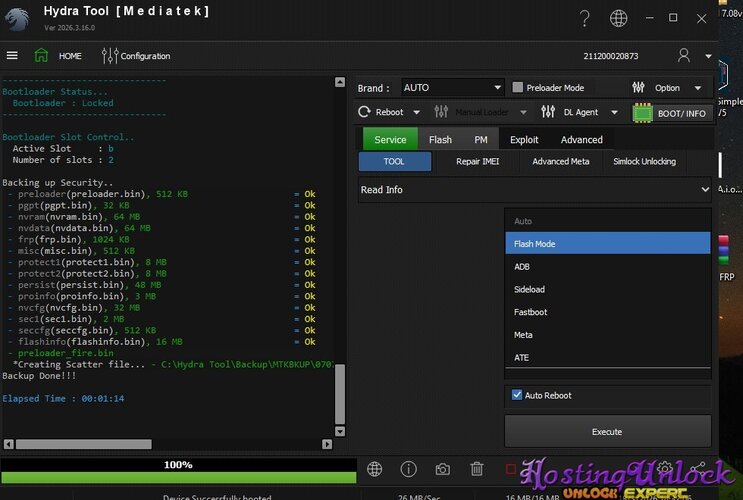Click the info icon in bottom toolbar

(x=408, y=469)
